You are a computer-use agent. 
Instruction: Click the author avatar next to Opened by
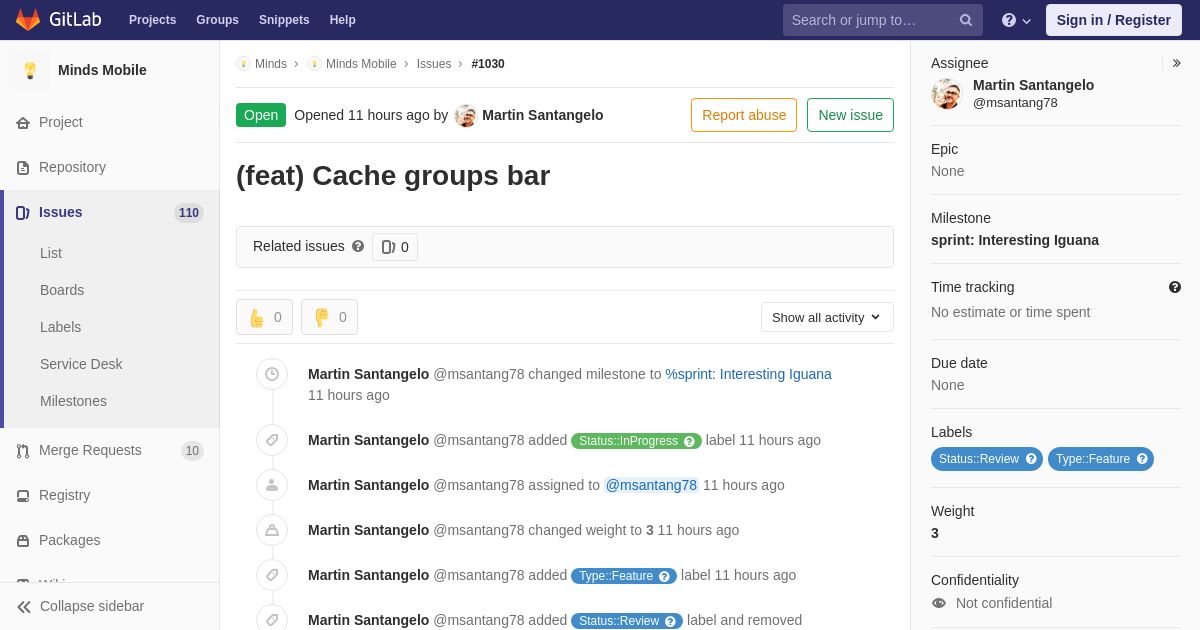click(466, 115)
